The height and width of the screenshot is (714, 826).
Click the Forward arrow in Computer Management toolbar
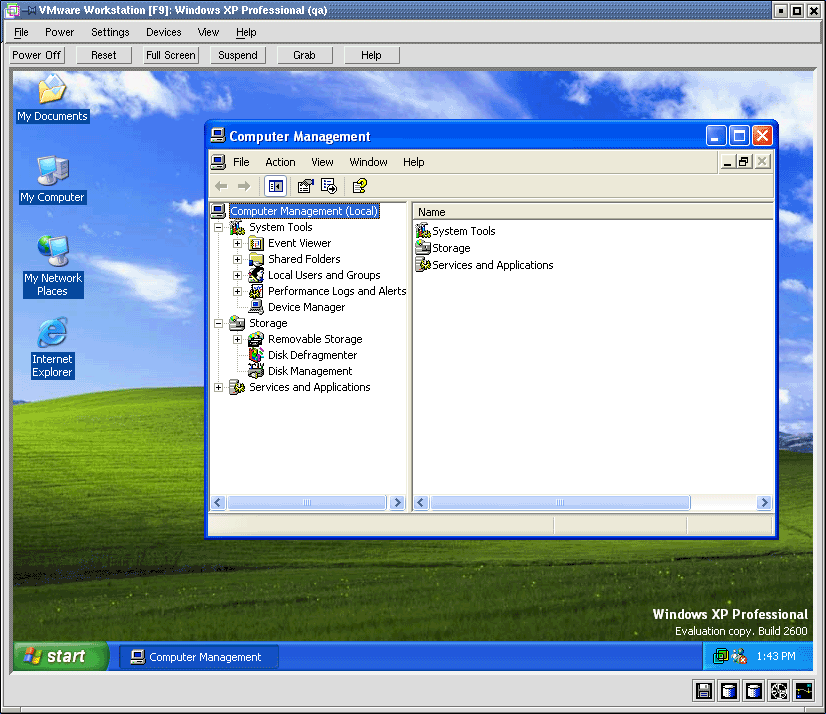coord(244,186)
